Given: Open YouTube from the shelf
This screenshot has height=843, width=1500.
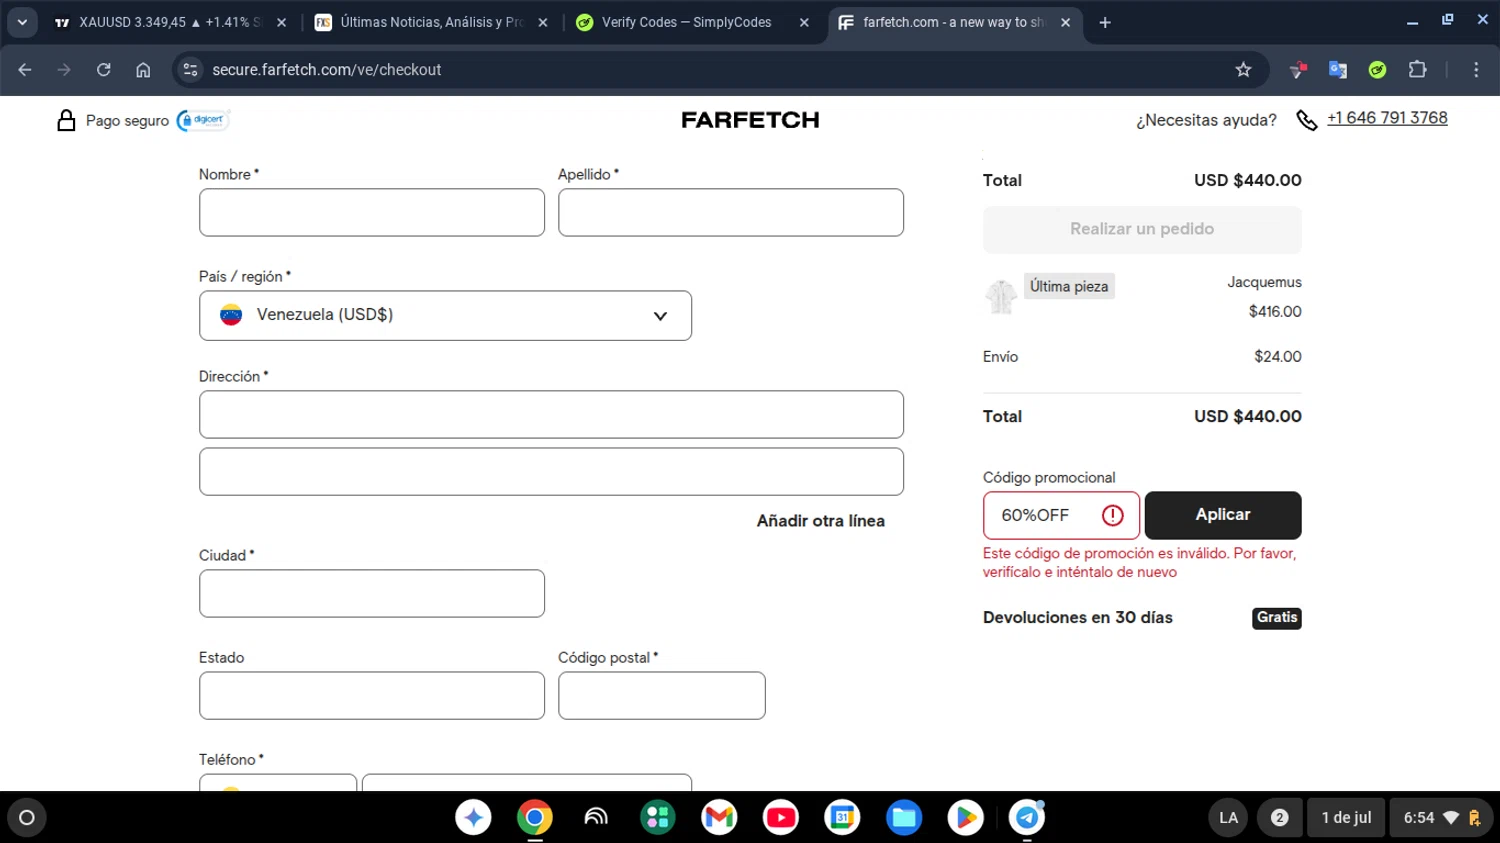Looking at the screenshot, I should (x=781, y=818).
